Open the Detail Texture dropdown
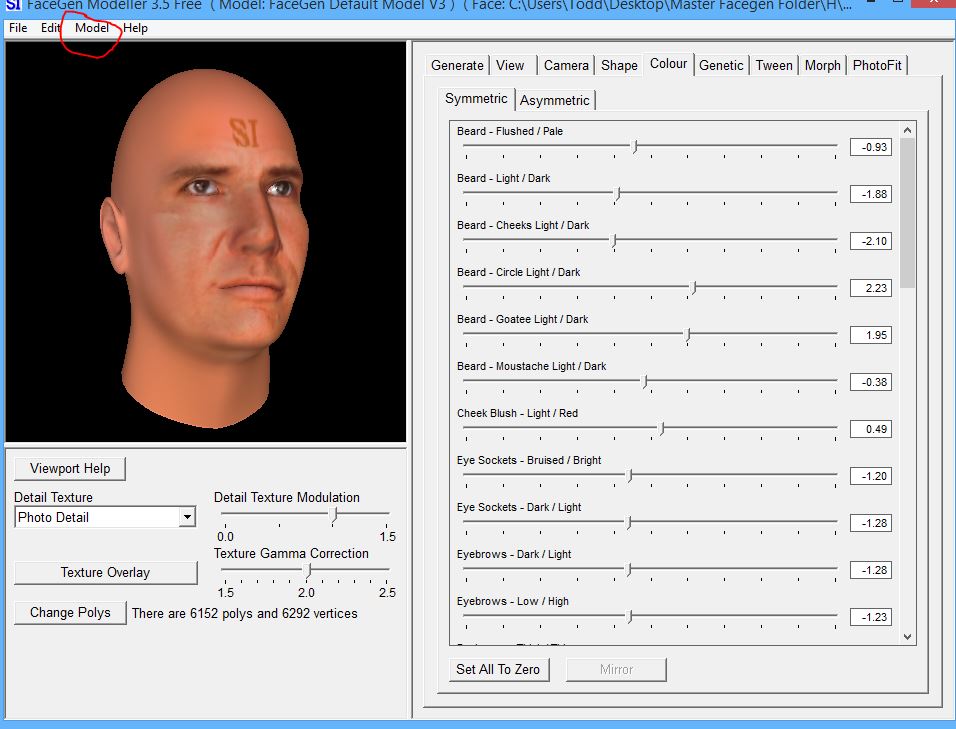Viewport: 956px width, 729px height. pyautogui.click(x=186, y=518)
